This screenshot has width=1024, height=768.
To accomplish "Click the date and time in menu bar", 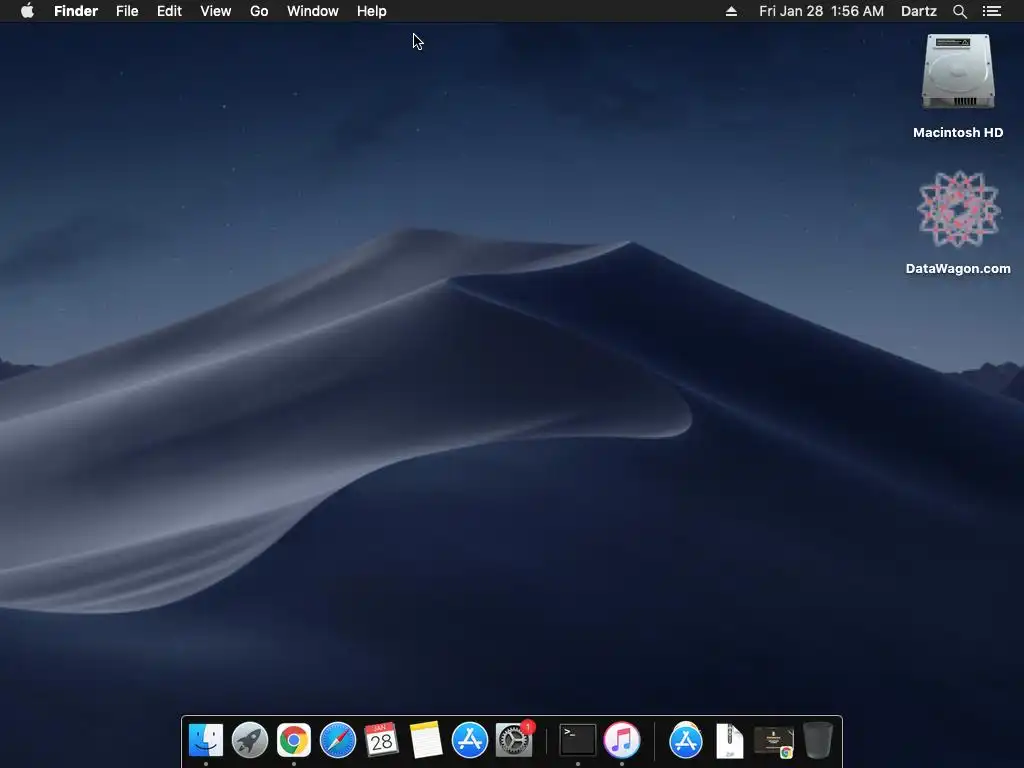I will tap(822, 11).
